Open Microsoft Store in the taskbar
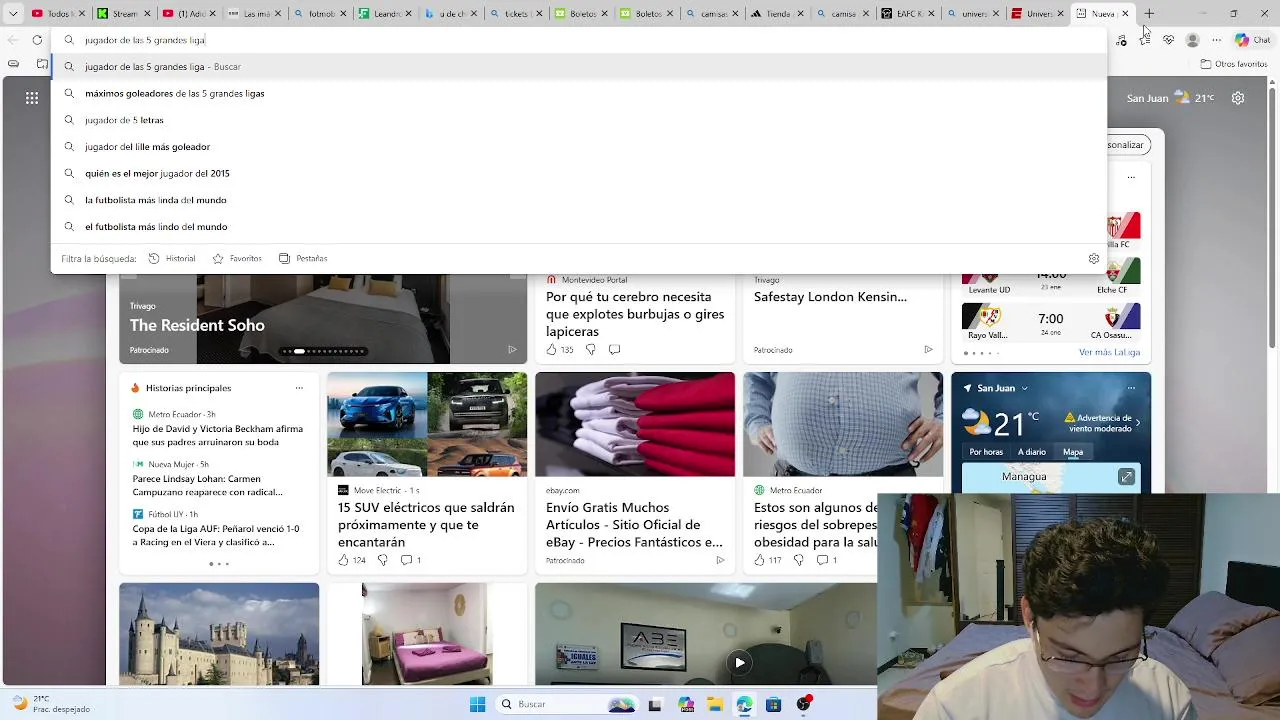The image size is (1280, 720). pos(773,704)
